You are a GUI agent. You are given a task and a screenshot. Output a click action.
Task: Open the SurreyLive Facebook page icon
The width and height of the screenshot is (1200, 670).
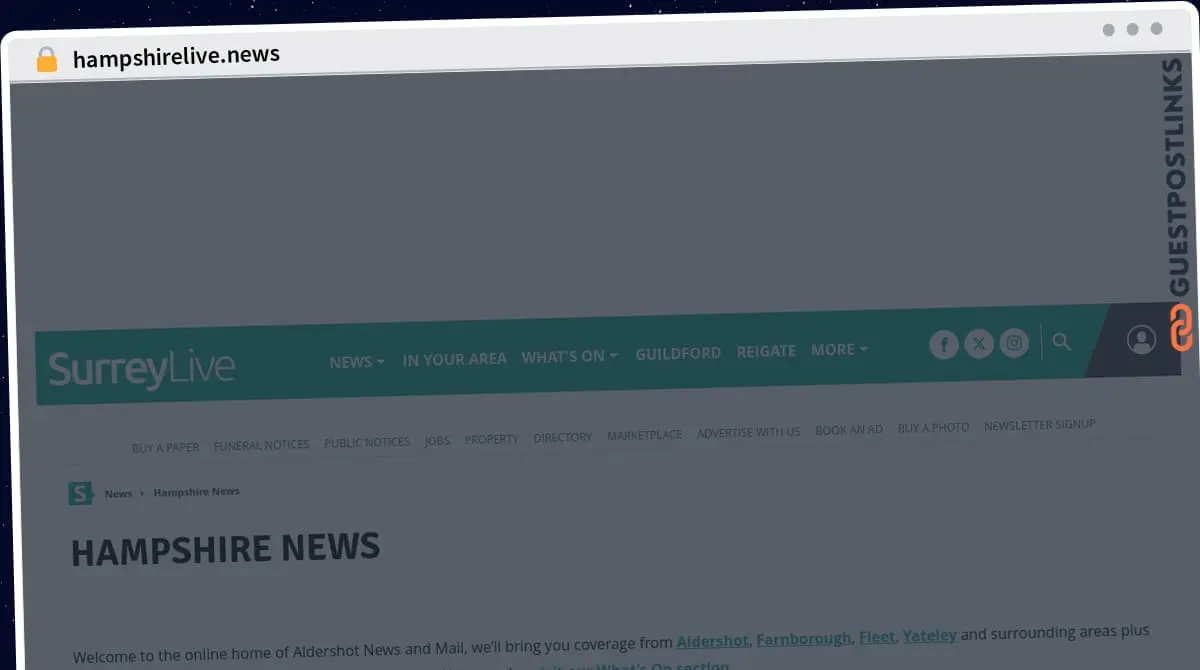(944, 345)
